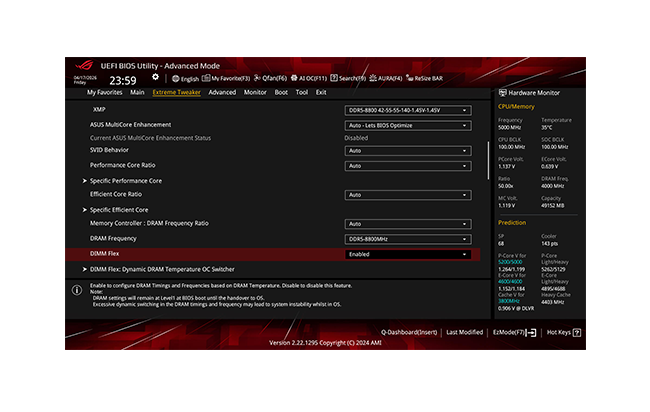Click the 4600/4600 E-Core value
This screenshot has height=412, width=650.
[x=510, y=282]
